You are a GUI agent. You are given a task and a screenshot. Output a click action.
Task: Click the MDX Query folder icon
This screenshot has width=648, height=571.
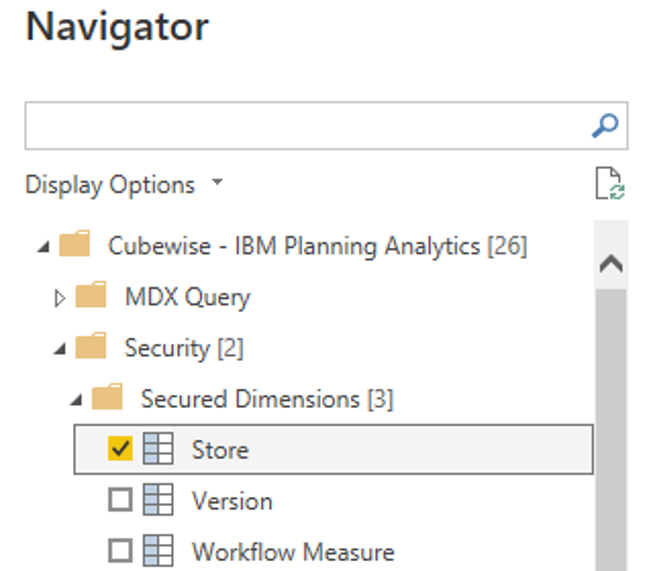(91, 295)
